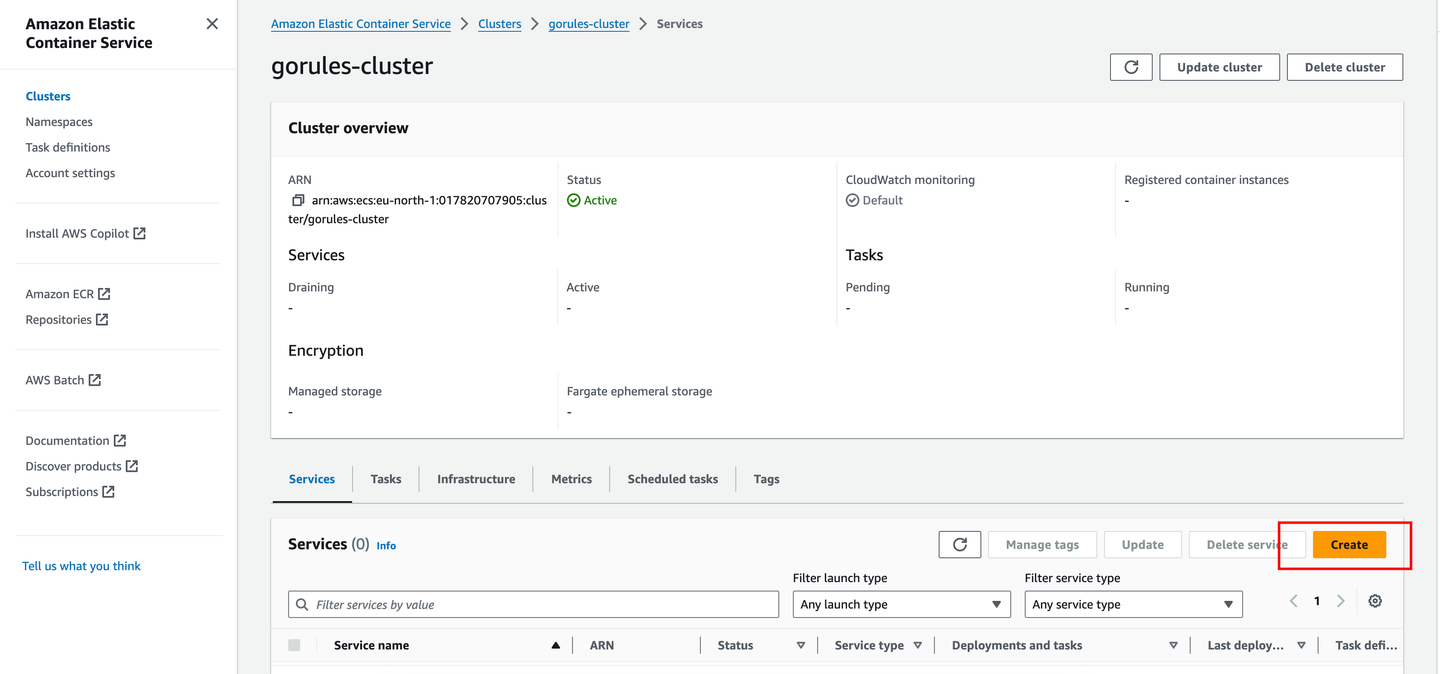Switch to the Metrics tab
Viewport: 1440px width, 674px height.
point(571,478)
